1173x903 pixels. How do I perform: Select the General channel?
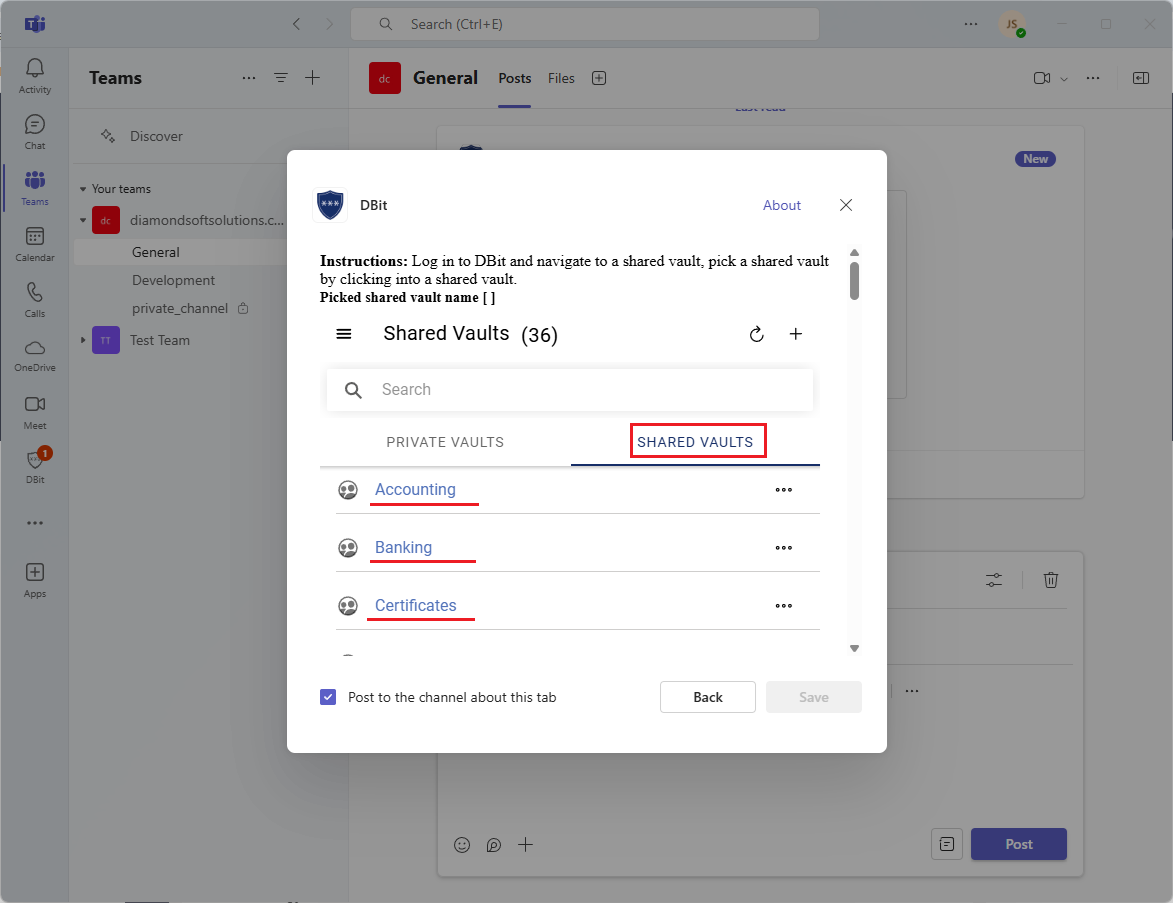[x=156, y=252]
